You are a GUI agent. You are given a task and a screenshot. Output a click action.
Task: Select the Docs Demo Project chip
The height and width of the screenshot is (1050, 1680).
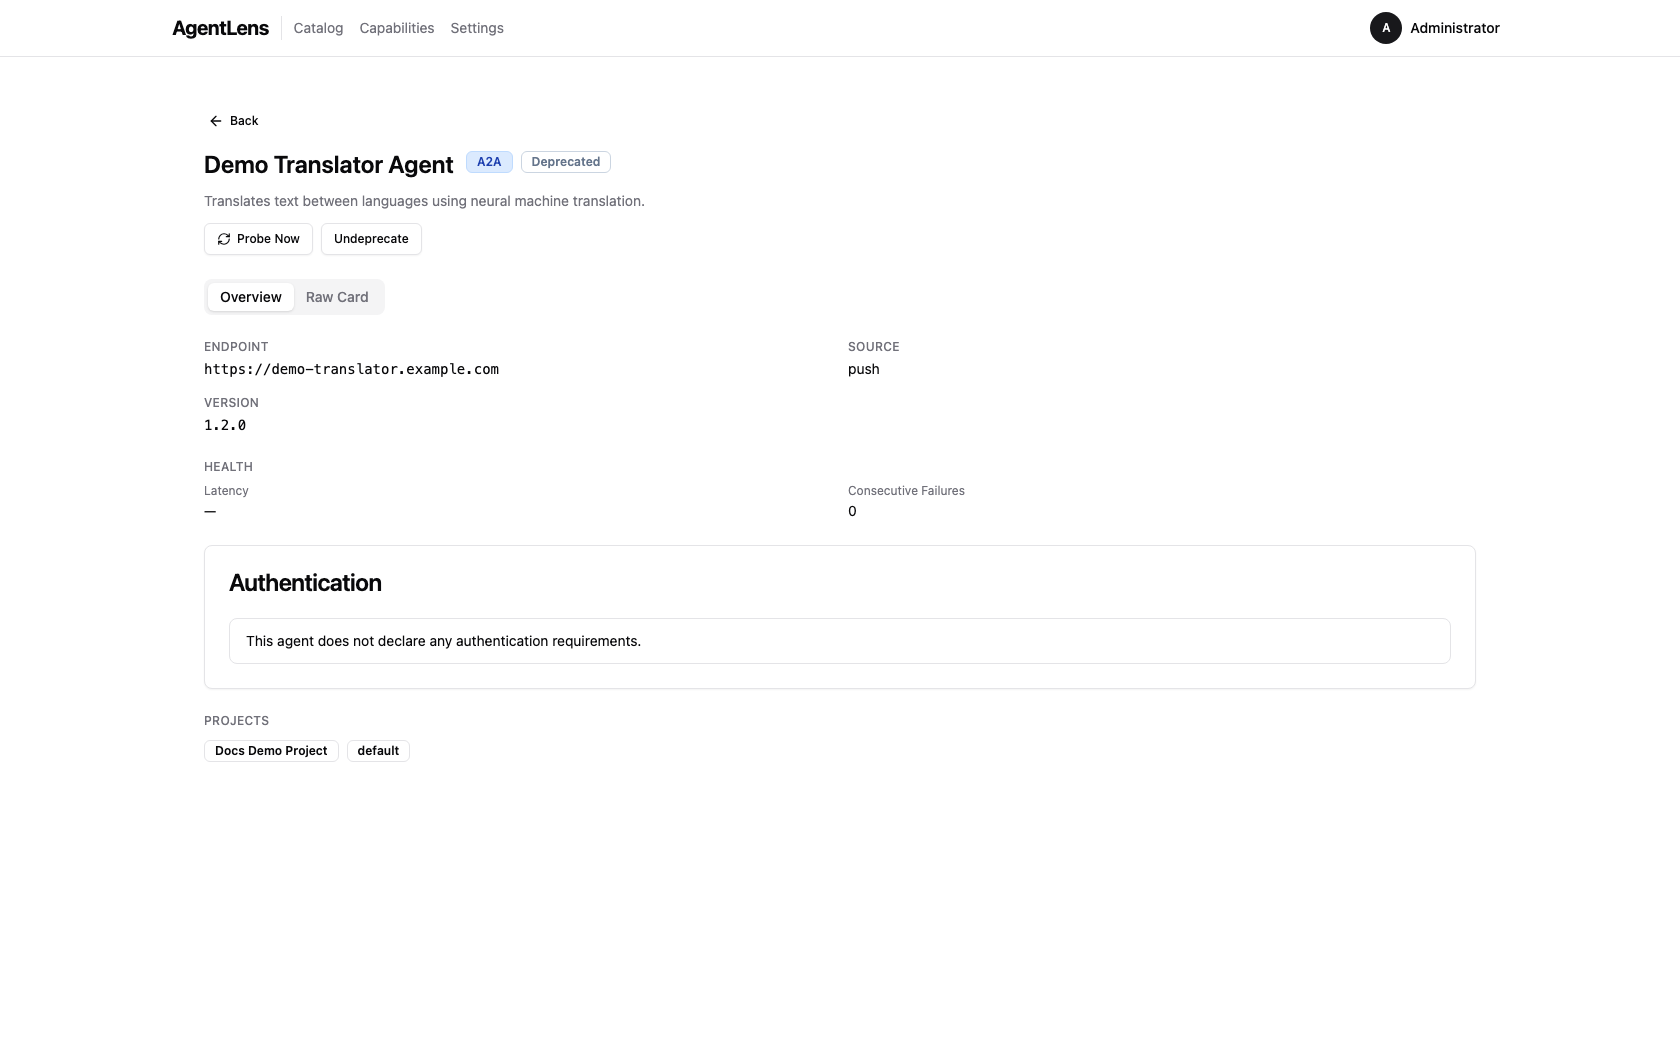270,750
